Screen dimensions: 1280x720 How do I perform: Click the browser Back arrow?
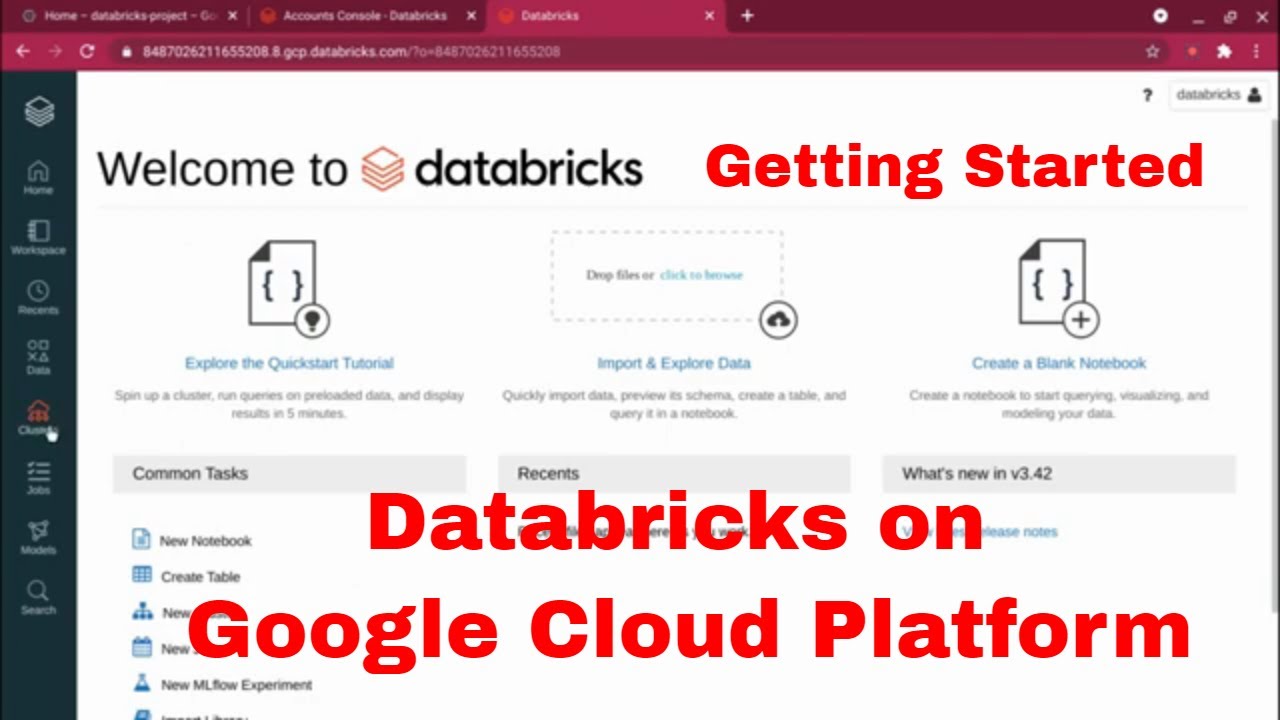click(23, 51)
